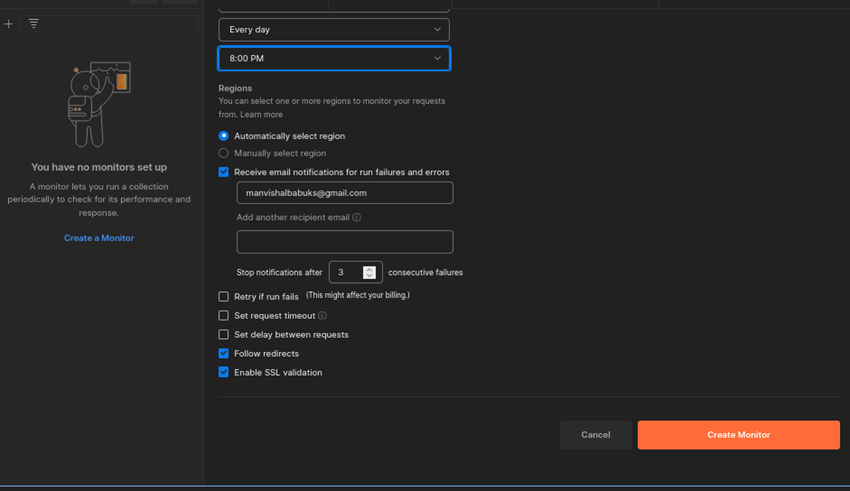Screen dimensions: 850x491
Task: Tick Set request timeout checkbox
Action: [224, 316]
